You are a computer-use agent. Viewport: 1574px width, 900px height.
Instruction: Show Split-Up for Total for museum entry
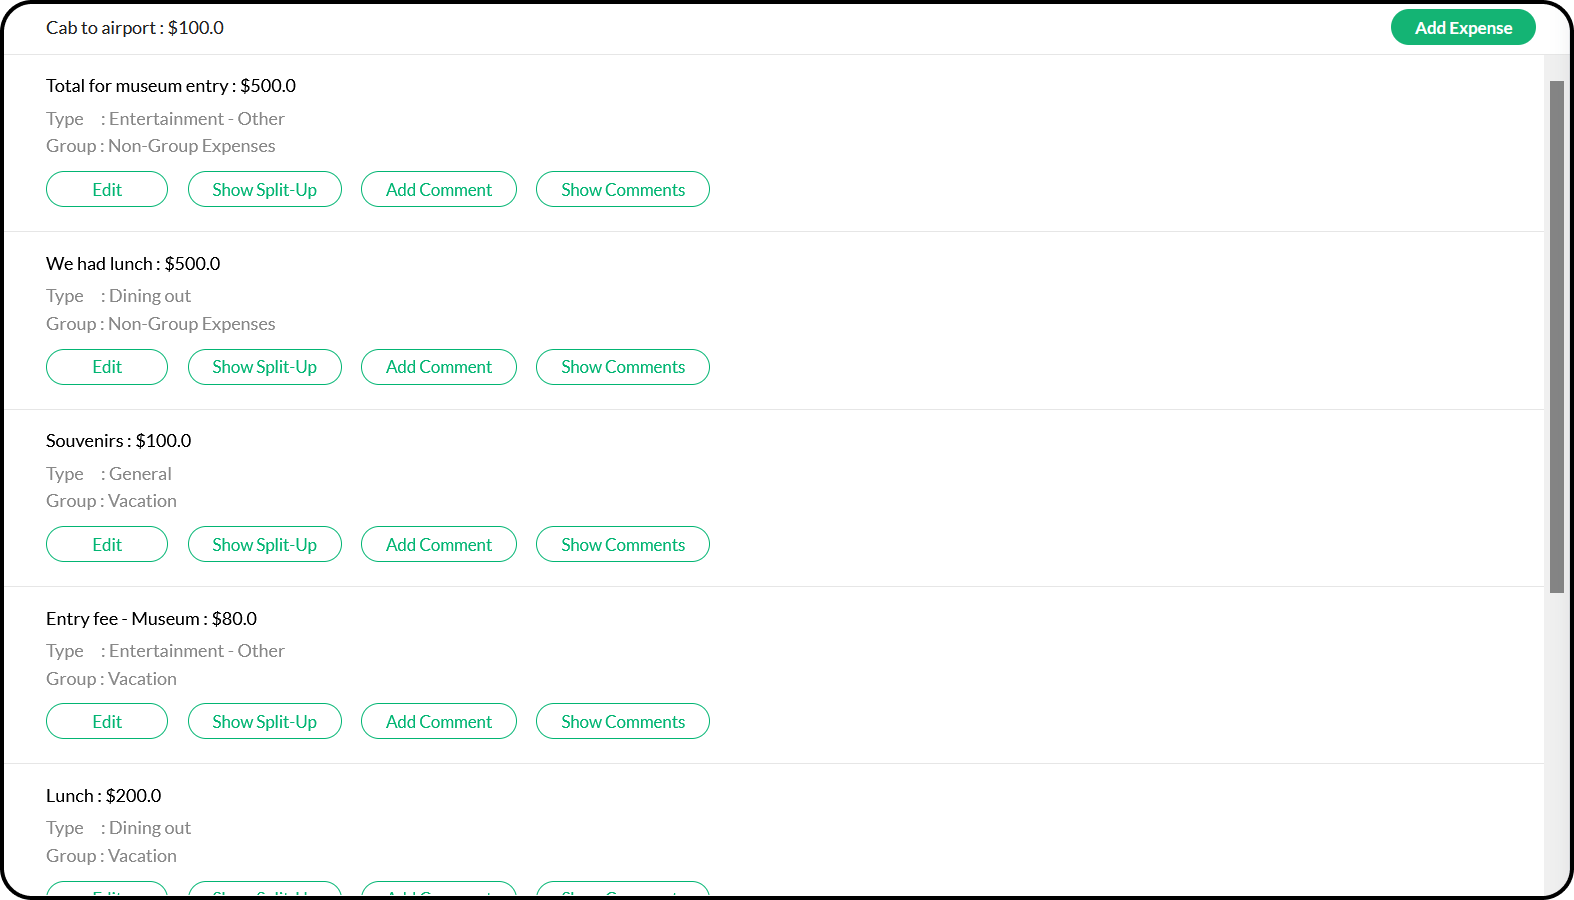pos(265,189)
